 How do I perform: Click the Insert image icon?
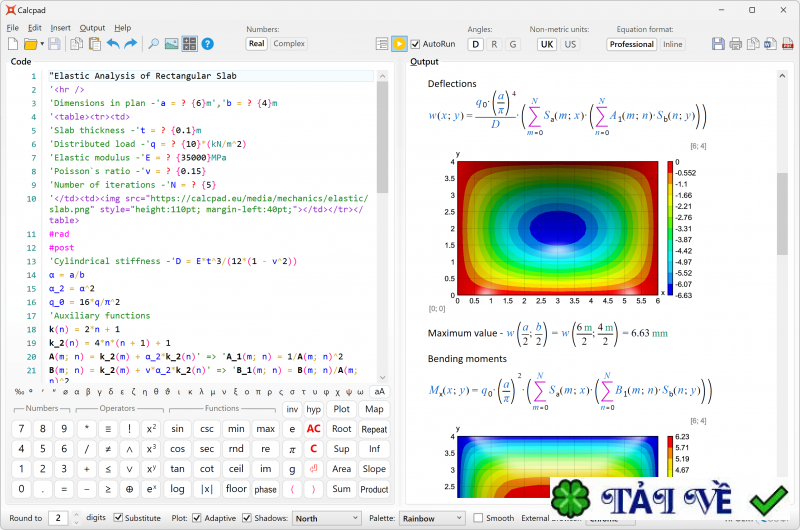(171, 44)
